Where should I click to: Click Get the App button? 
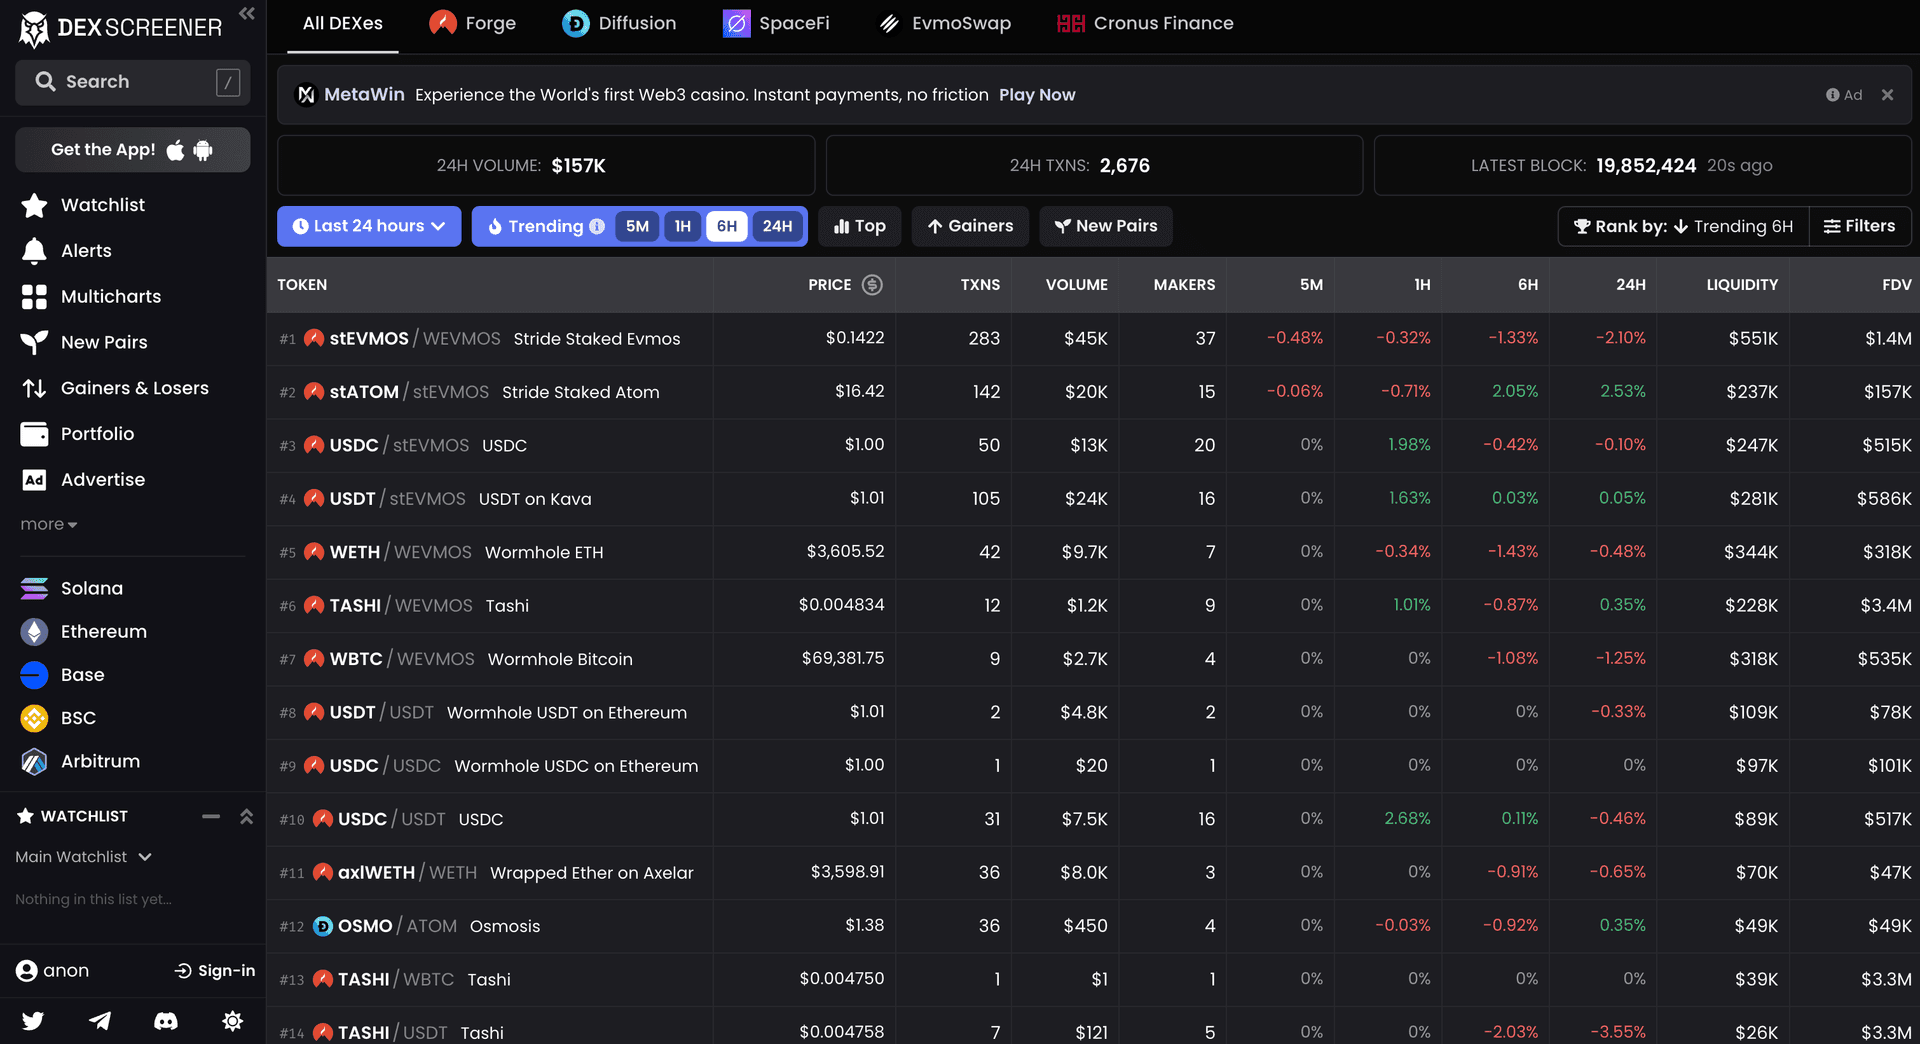pos(133,150)
